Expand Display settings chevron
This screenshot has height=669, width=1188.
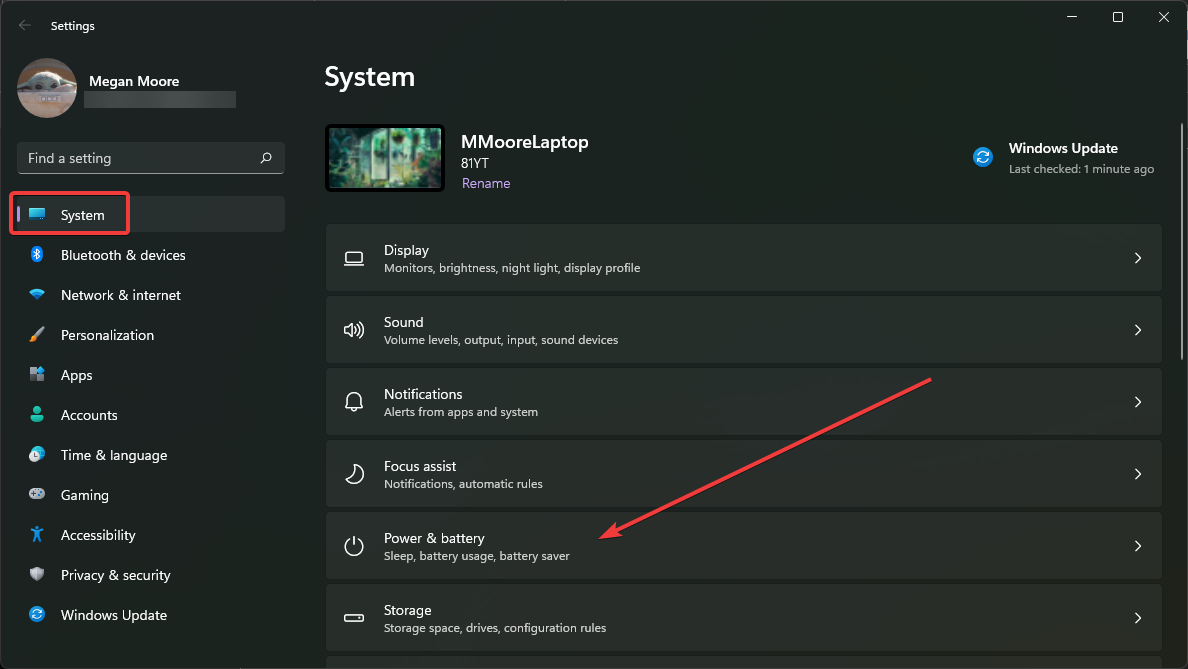pos(1137,258)
